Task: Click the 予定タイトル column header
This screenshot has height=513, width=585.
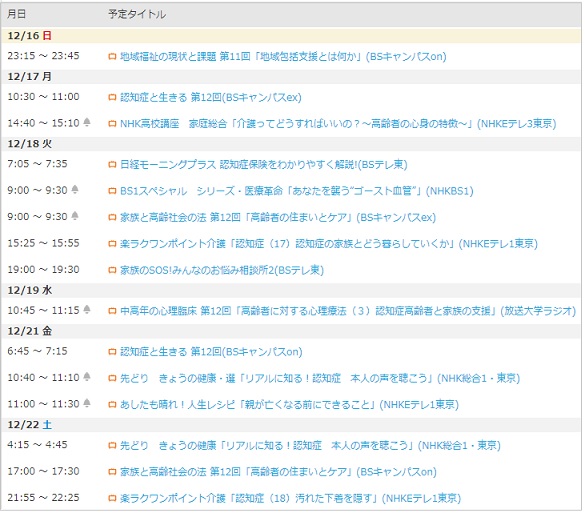Action: coord(137,14)
